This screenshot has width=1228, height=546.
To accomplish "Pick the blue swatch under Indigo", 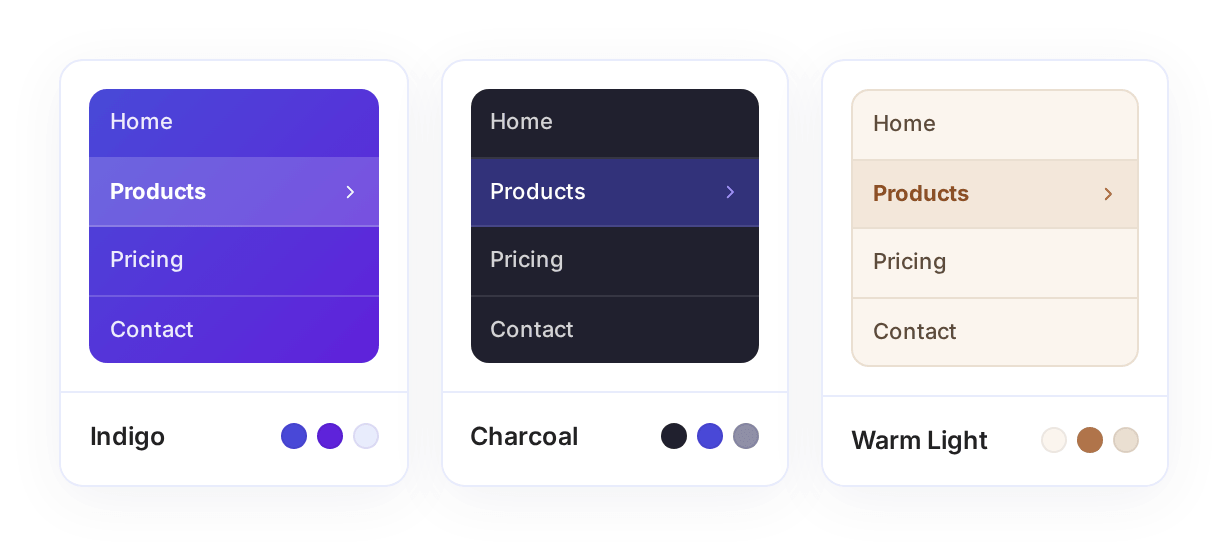I will (294, 436).
